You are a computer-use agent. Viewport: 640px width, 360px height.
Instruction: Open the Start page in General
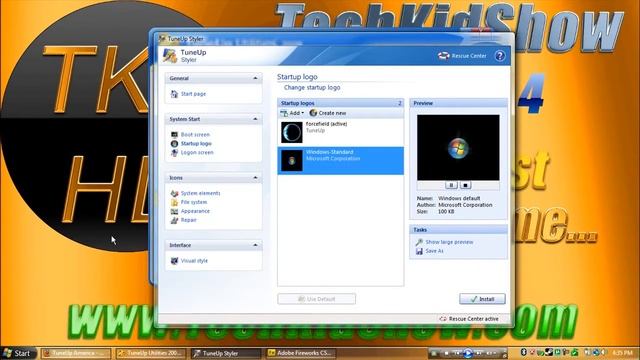click(193, 94)
